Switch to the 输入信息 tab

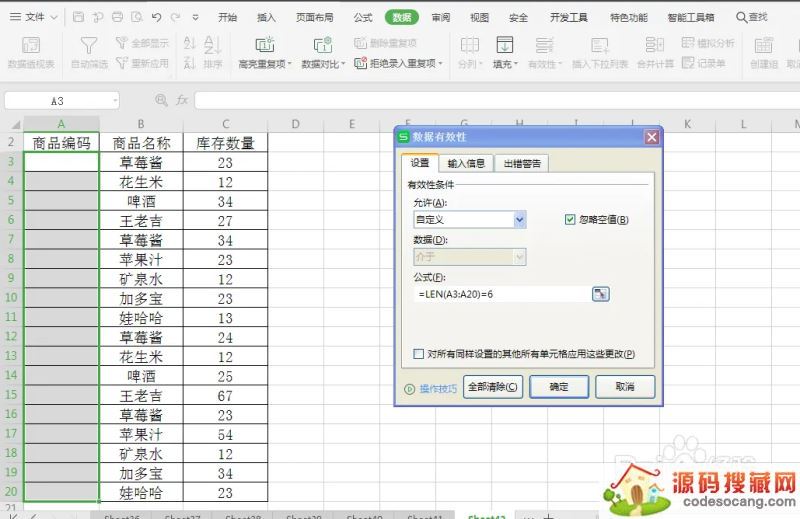(x=465, y=163)
